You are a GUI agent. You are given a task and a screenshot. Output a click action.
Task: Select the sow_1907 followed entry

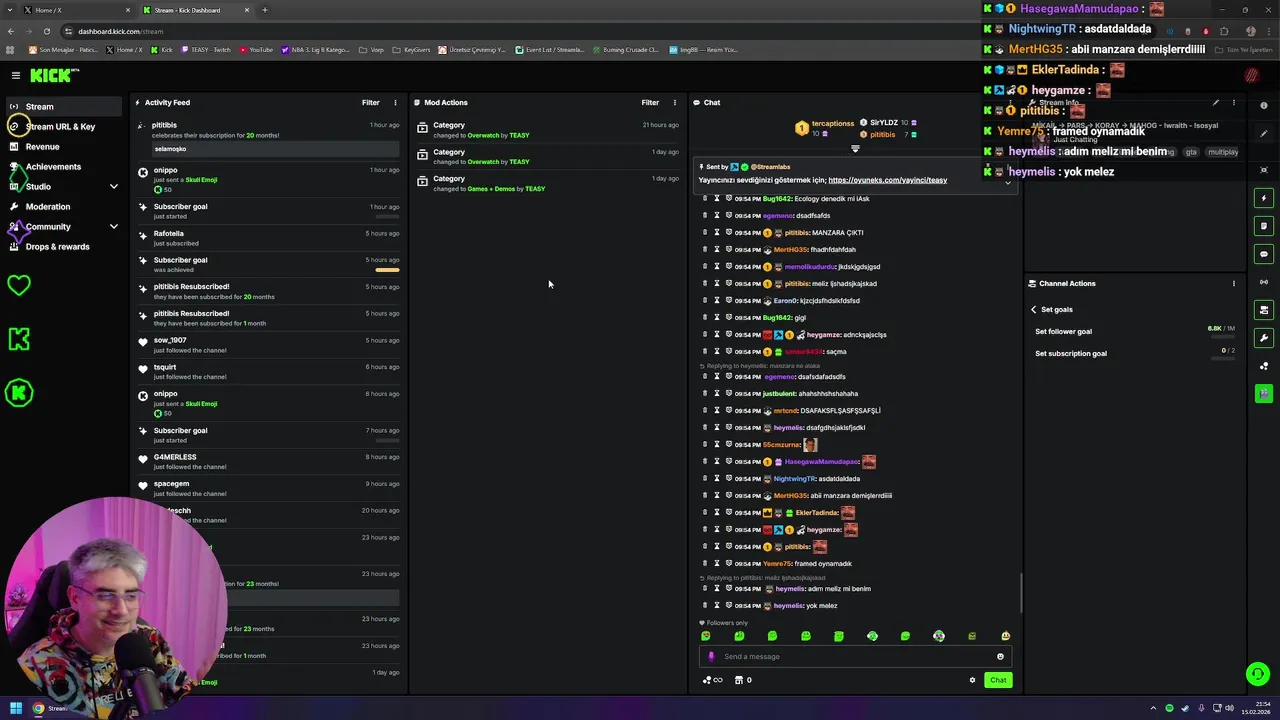point(270,345)
